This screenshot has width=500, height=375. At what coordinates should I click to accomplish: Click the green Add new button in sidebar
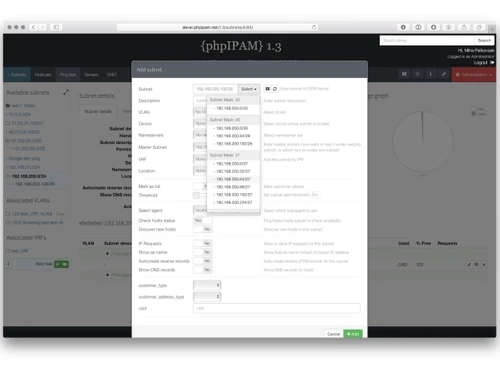pos(61,264)
